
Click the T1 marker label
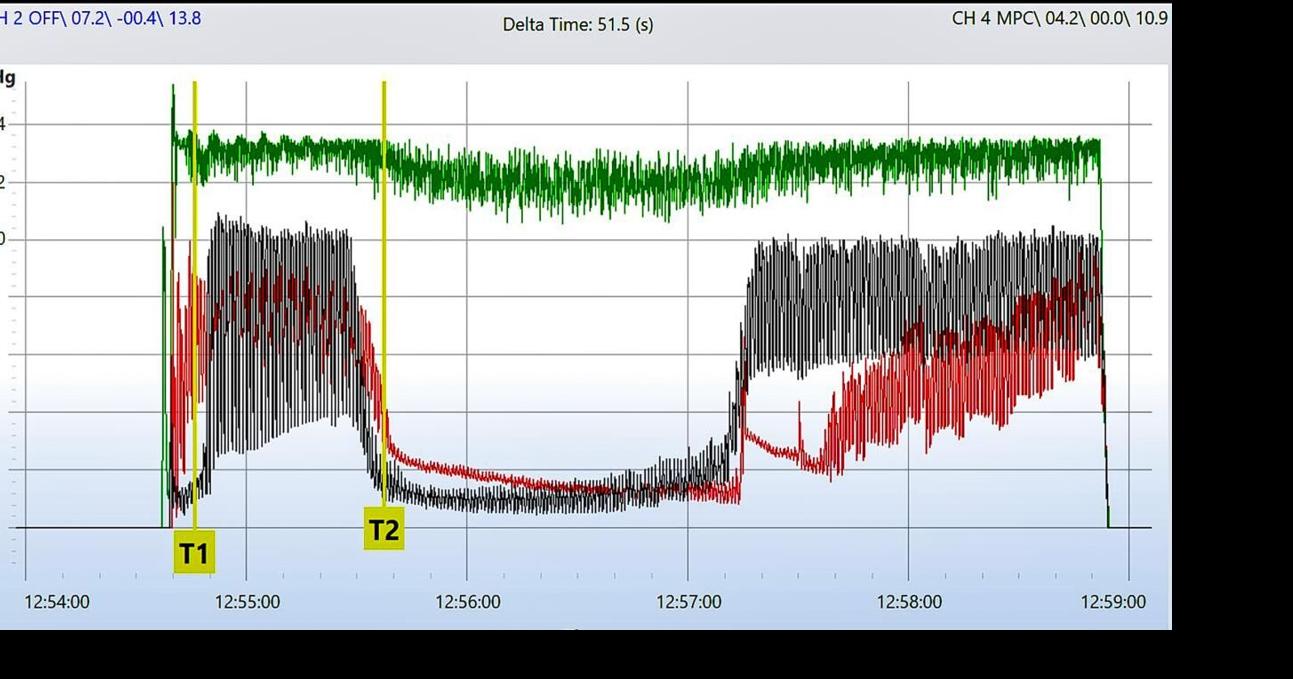pyautogui.click(x=194, y=553)
